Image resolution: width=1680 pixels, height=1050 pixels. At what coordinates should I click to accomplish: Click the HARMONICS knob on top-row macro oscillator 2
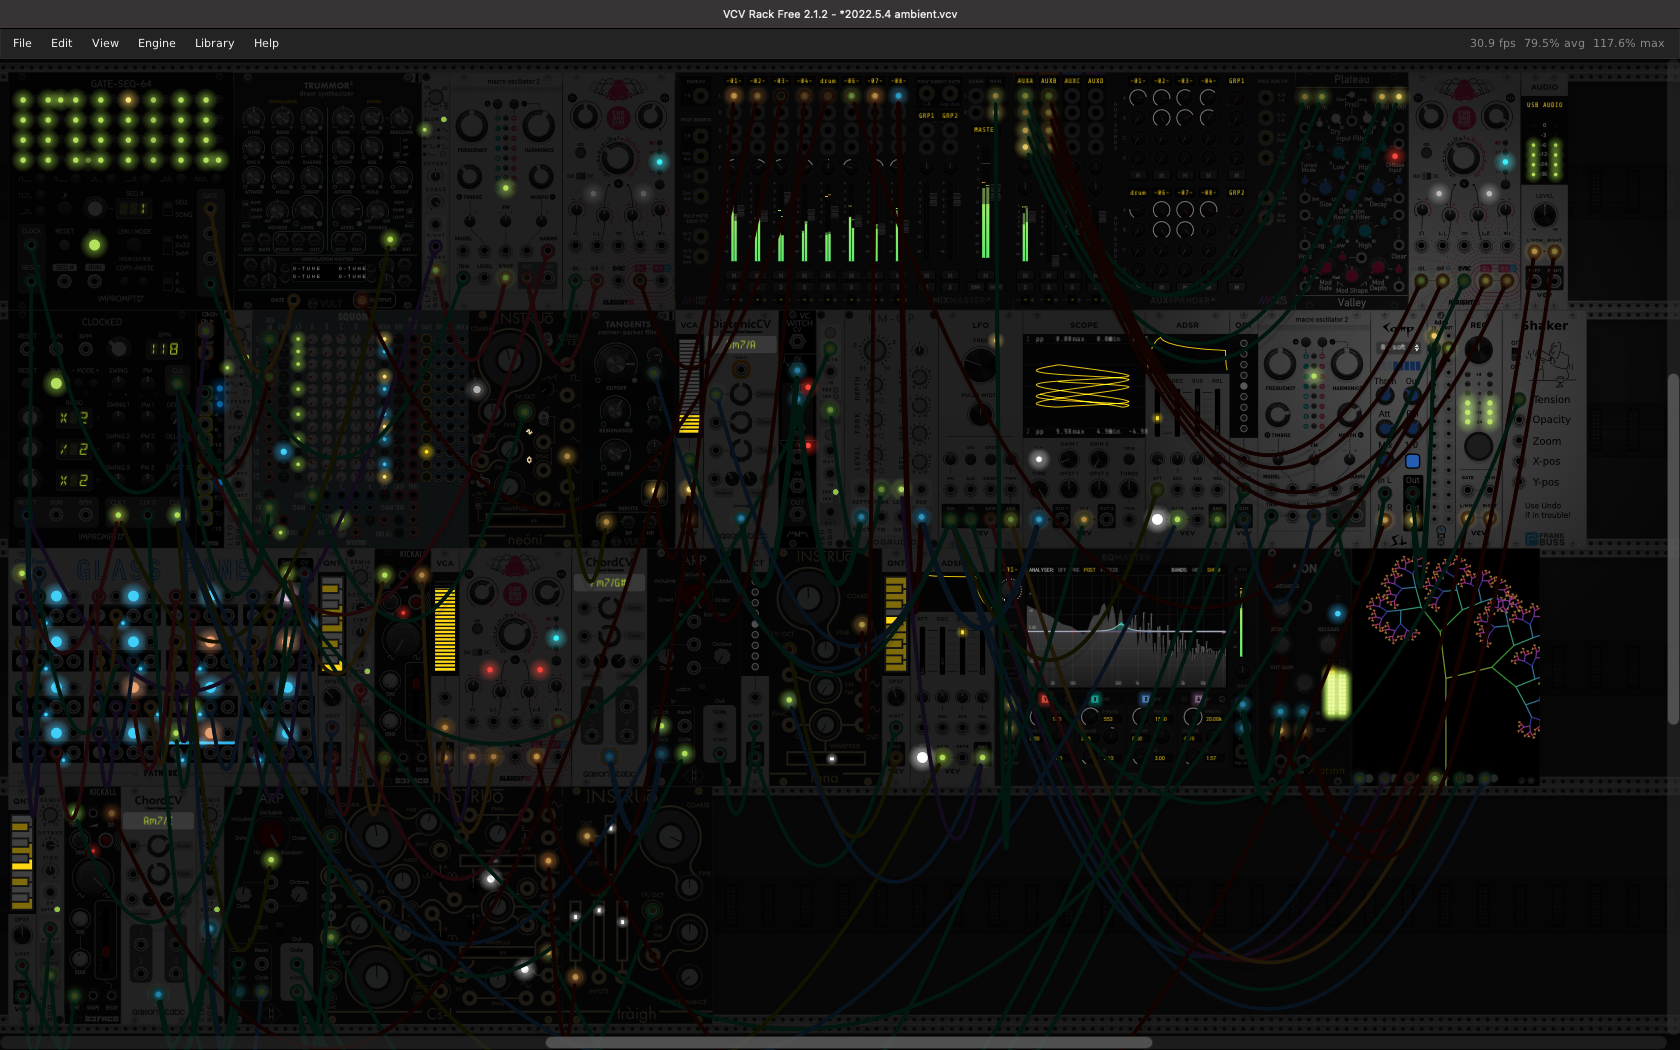click(538, 126)
